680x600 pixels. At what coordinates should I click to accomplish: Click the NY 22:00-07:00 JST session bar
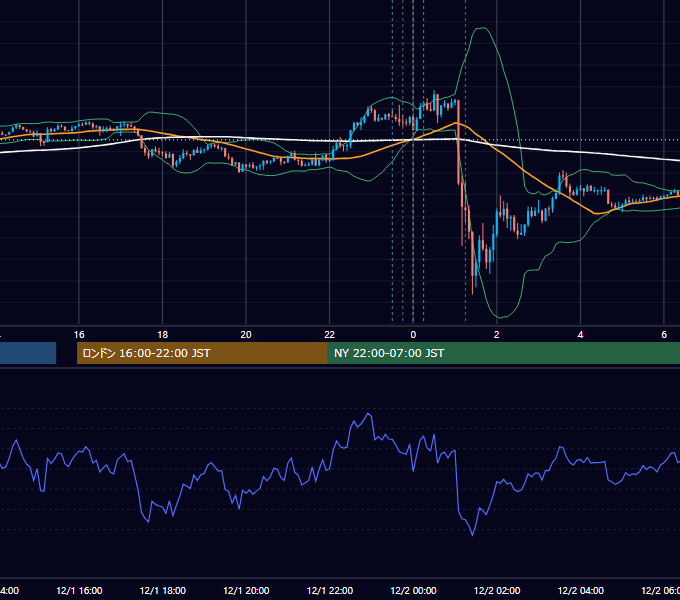pos(503,353)
